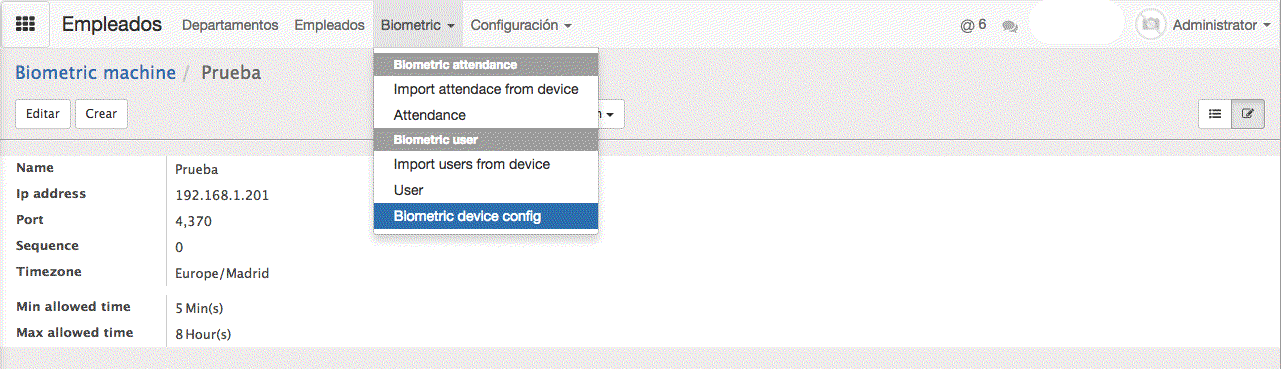The height and width of the screenshot is (369, 1281).
Task: Click the Editar button
Action: pyautogui.click(x=43, y=114)
